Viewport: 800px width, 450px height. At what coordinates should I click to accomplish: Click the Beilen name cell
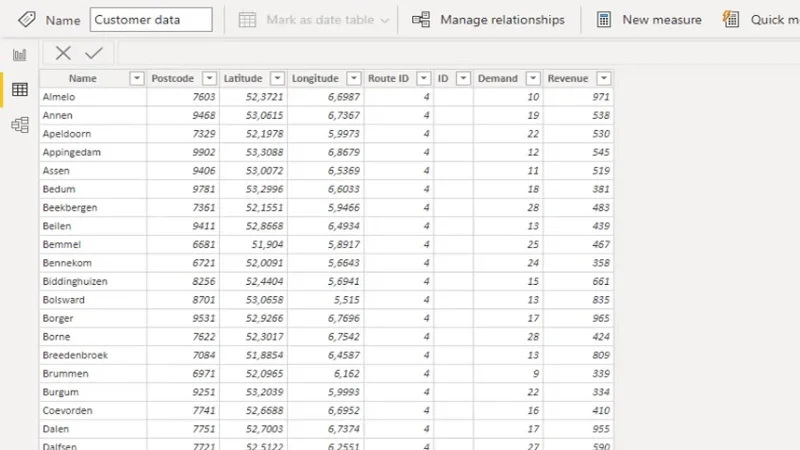tap(93, 226)
